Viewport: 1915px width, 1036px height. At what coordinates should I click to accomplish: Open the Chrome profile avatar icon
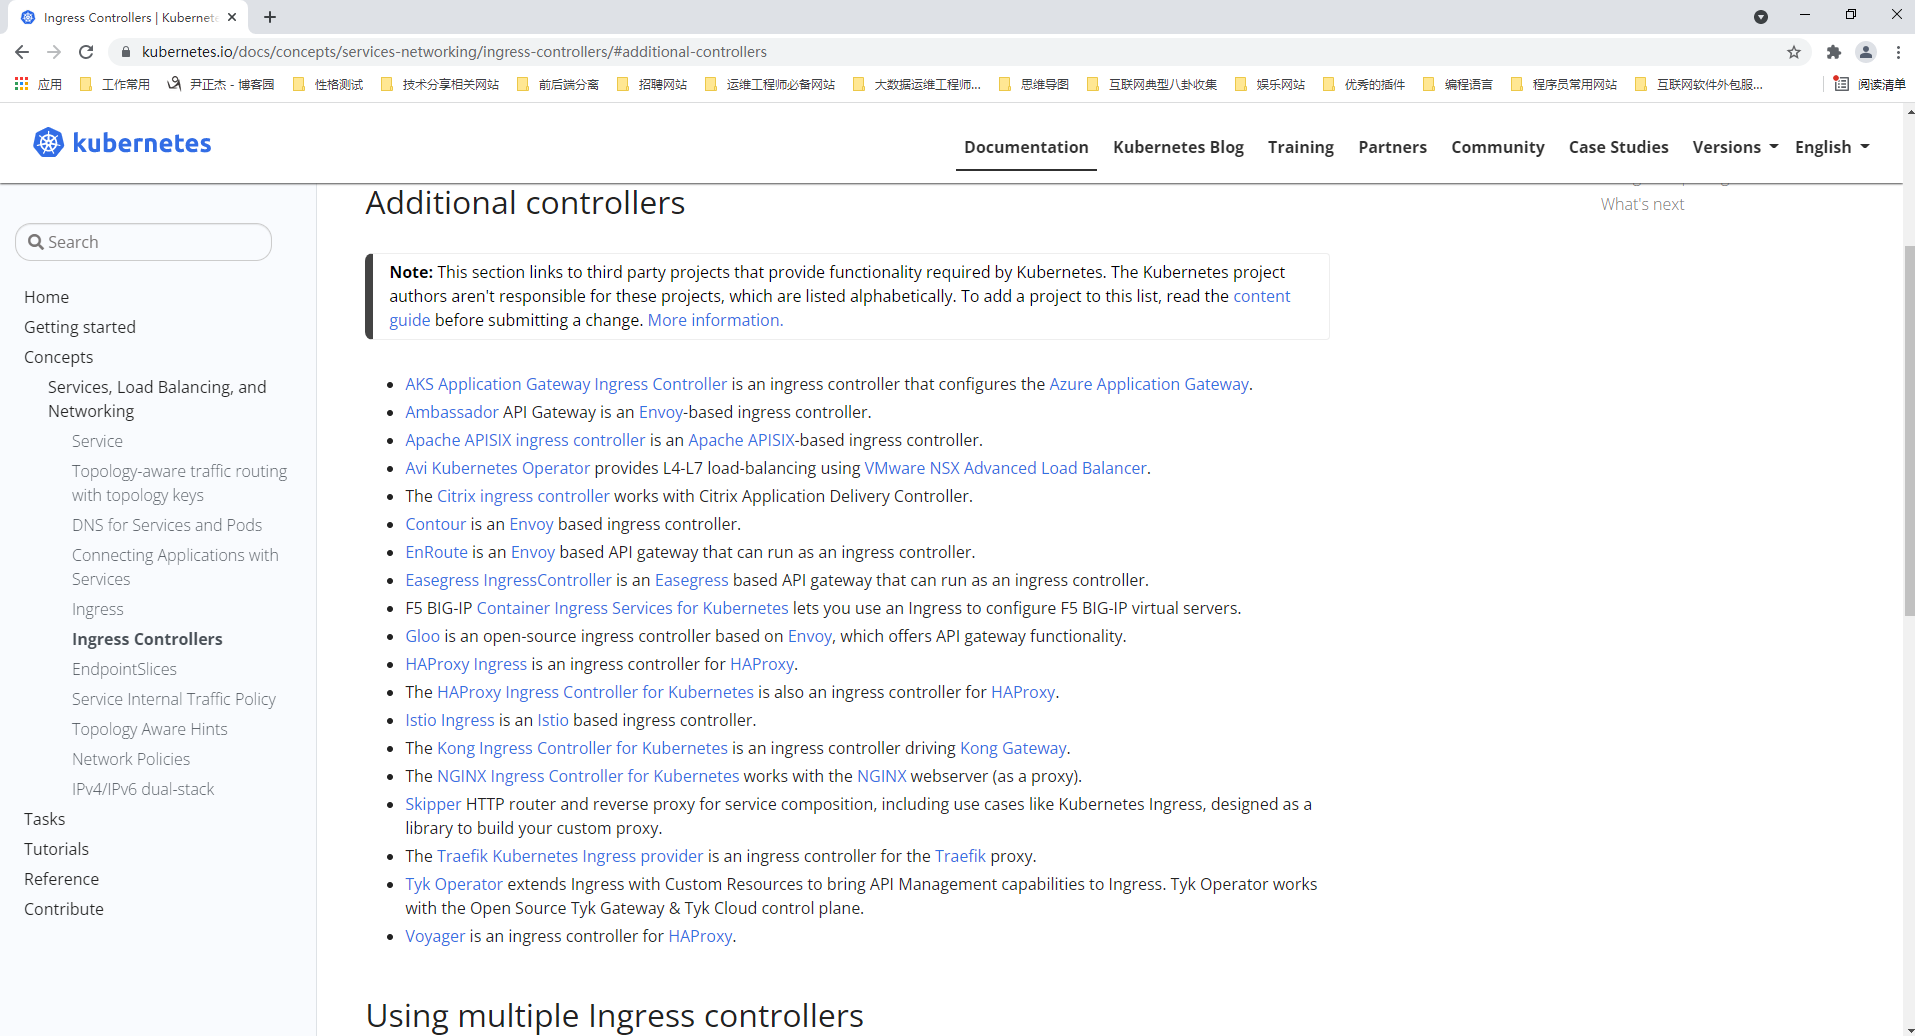click(1865, 52)
